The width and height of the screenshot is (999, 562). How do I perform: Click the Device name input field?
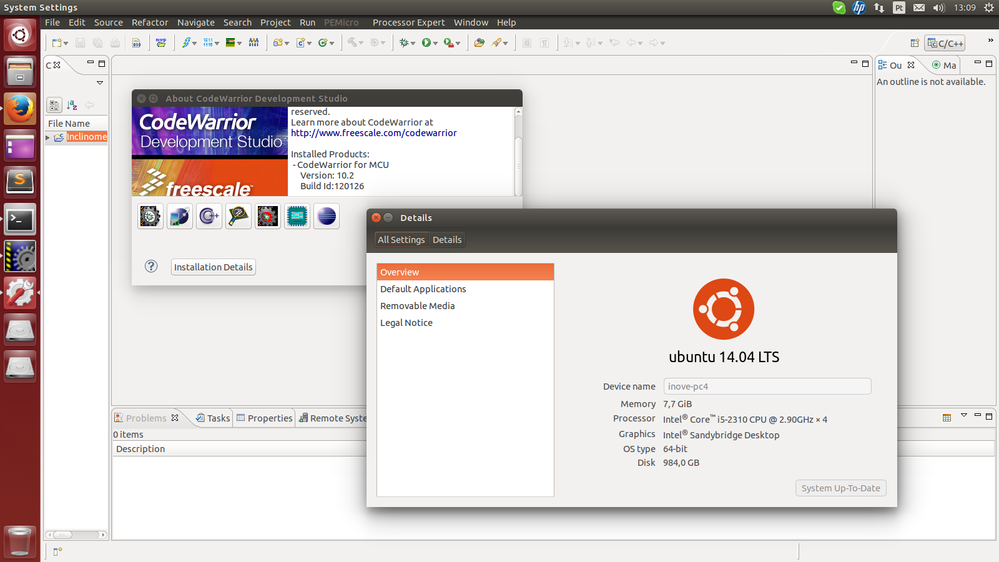(767, 386)
